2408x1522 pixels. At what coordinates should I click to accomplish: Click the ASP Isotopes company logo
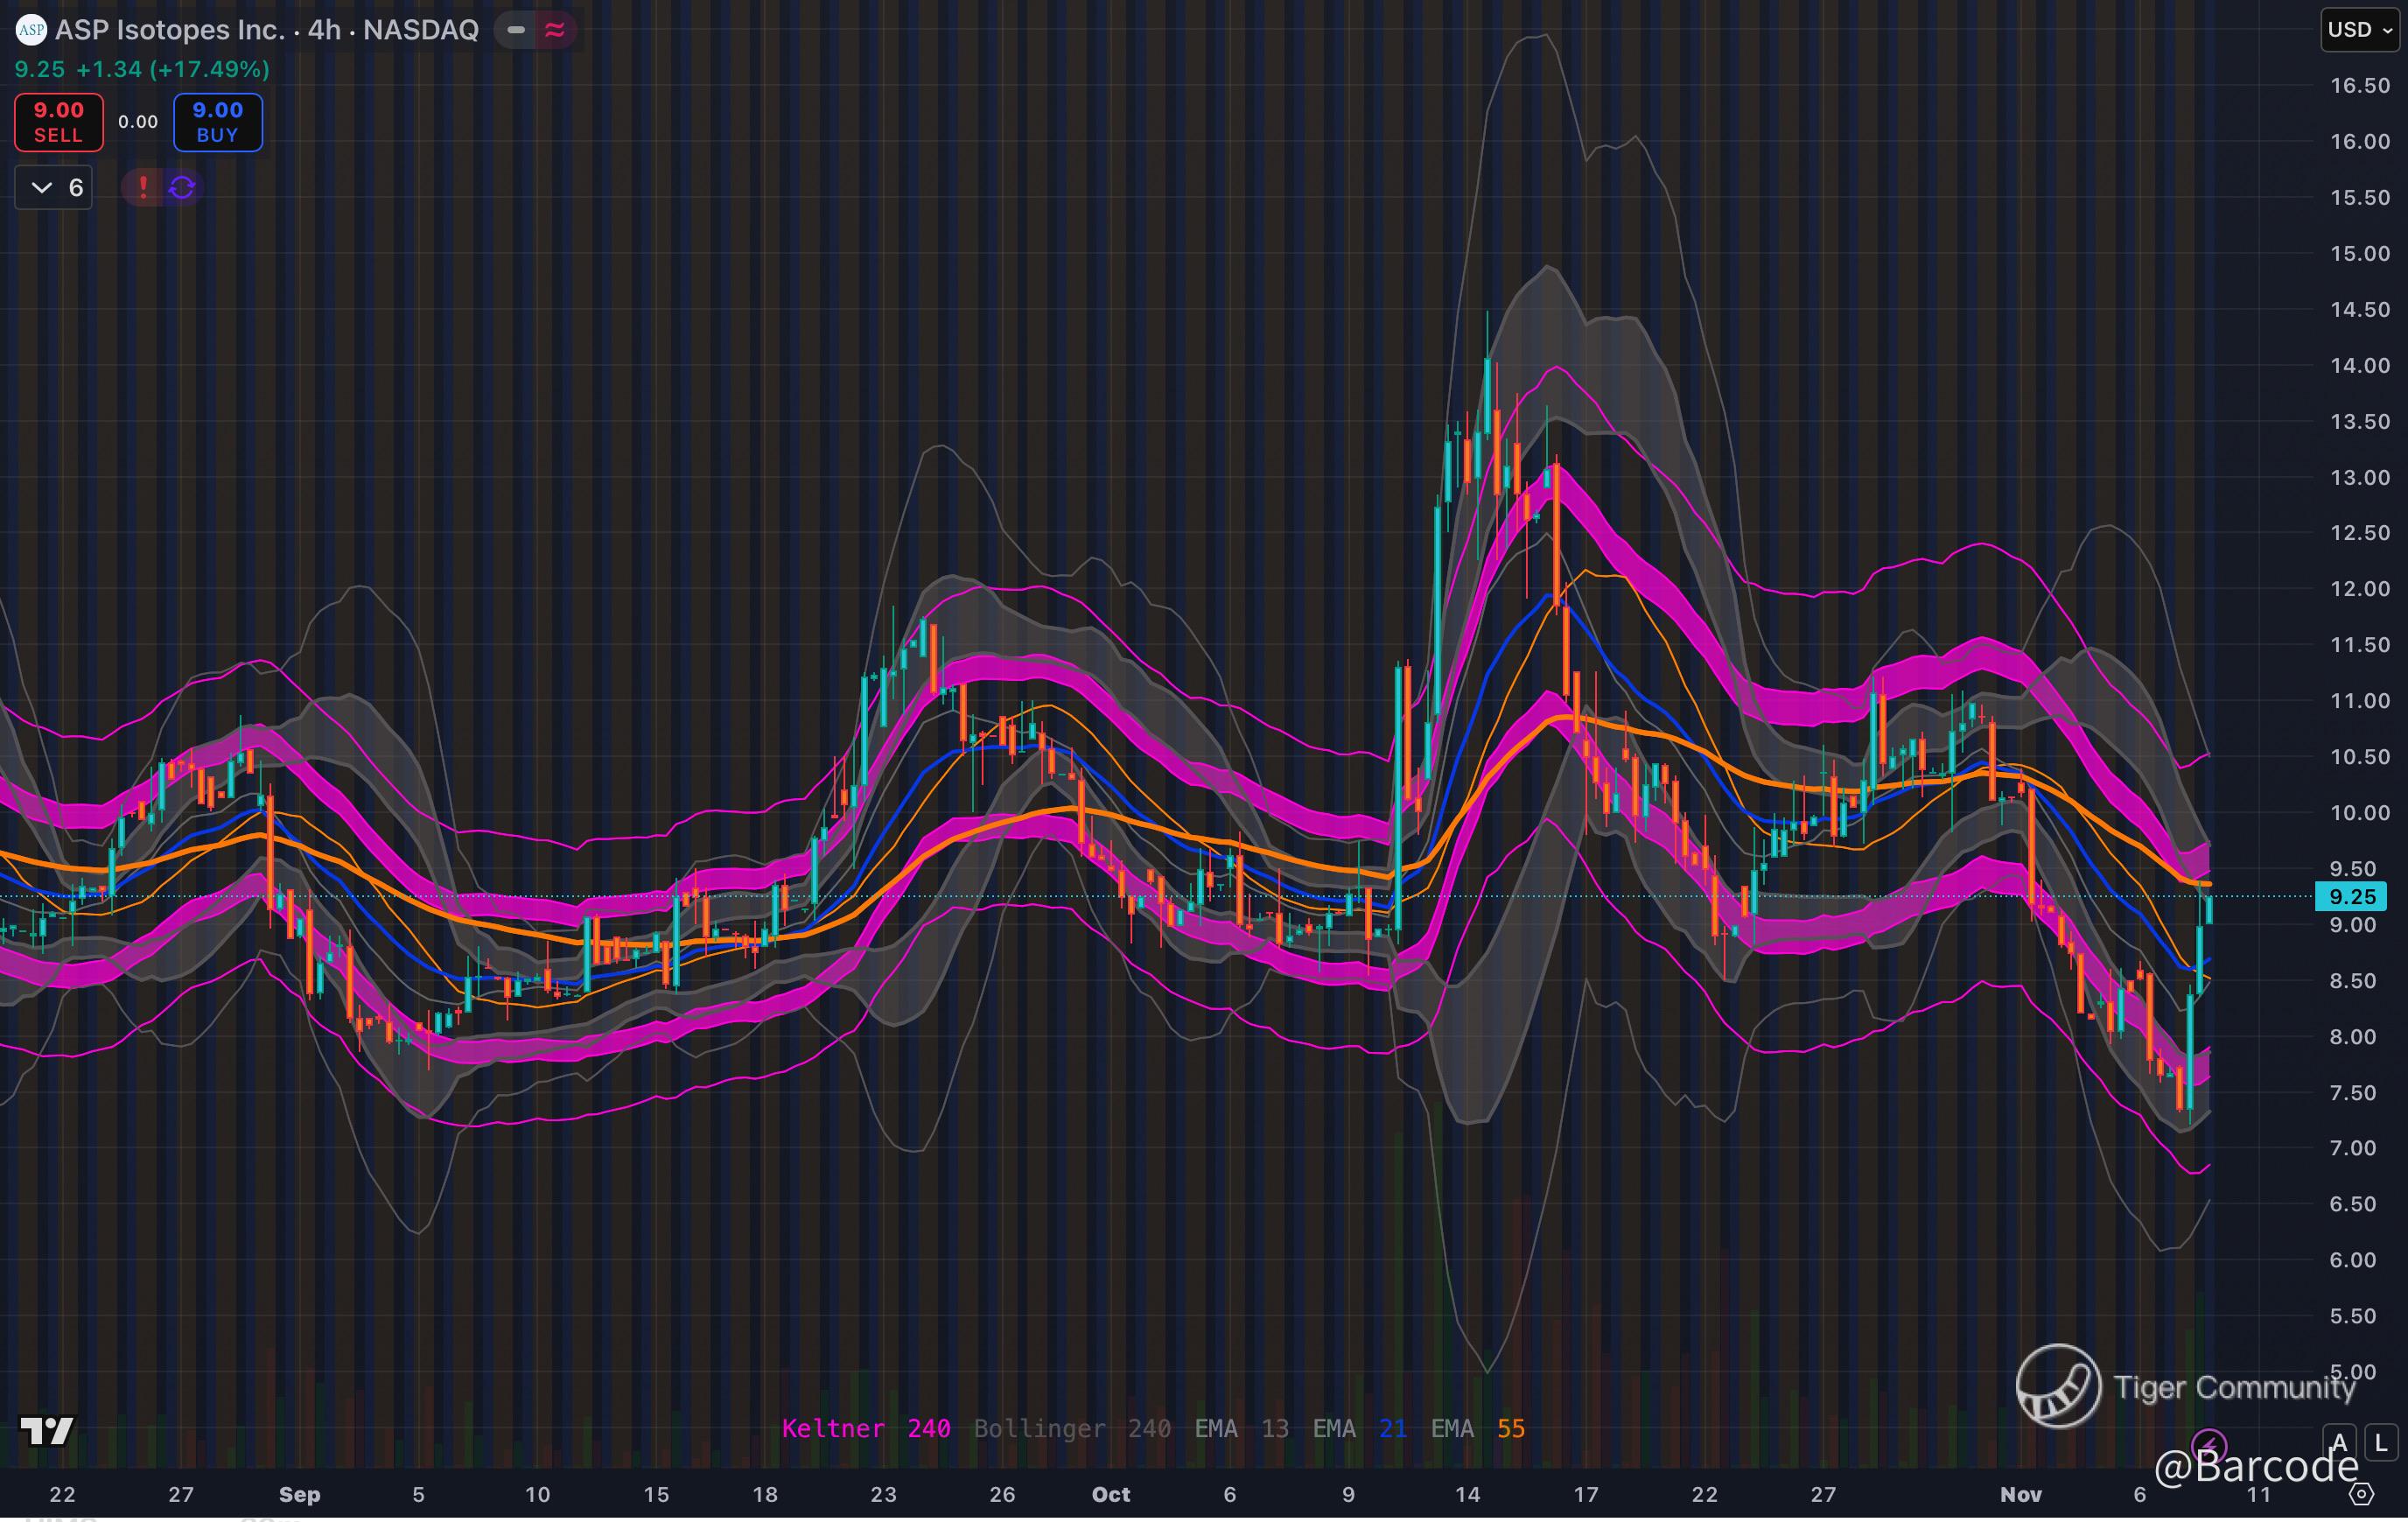pyautogui.click(x=31, y=30)
